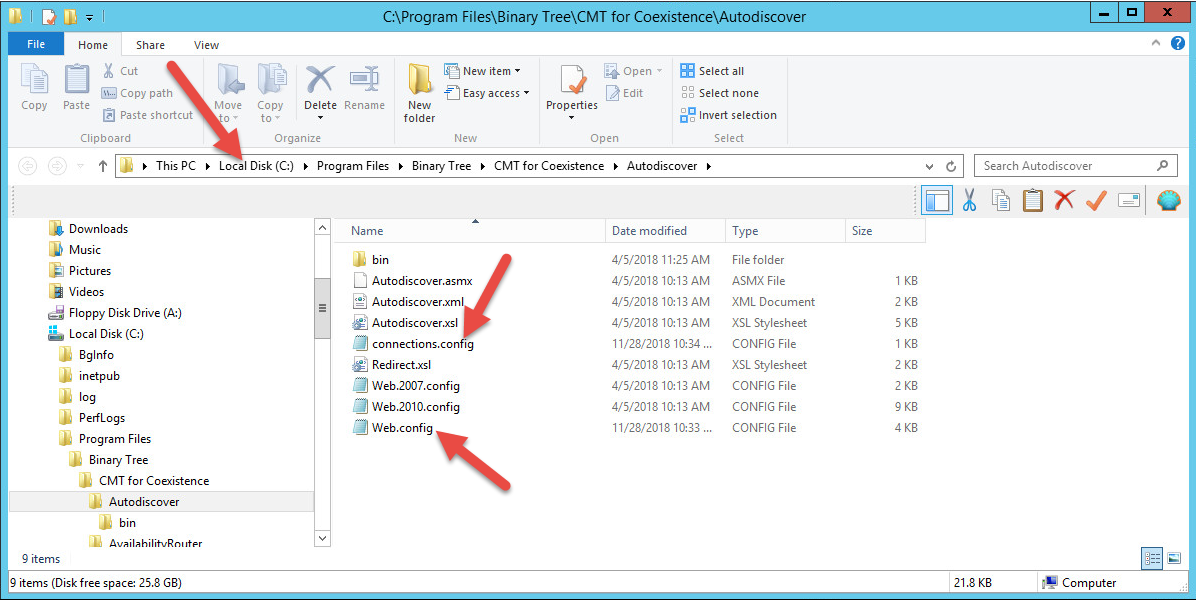
Task: Switch to the Home ribbon tab
Action: [93, 45]
